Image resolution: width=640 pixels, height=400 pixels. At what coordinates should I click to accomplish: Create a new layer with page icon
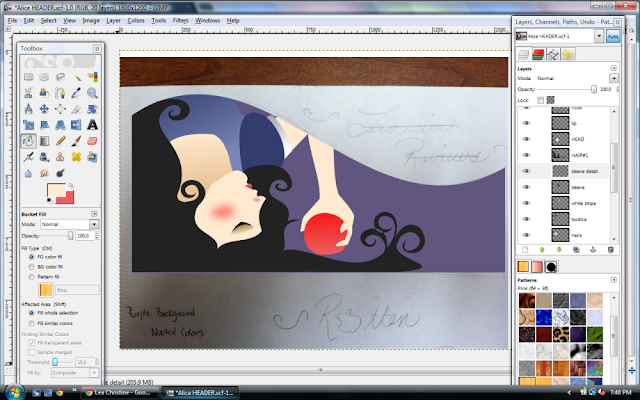click(x=525, y=249)
